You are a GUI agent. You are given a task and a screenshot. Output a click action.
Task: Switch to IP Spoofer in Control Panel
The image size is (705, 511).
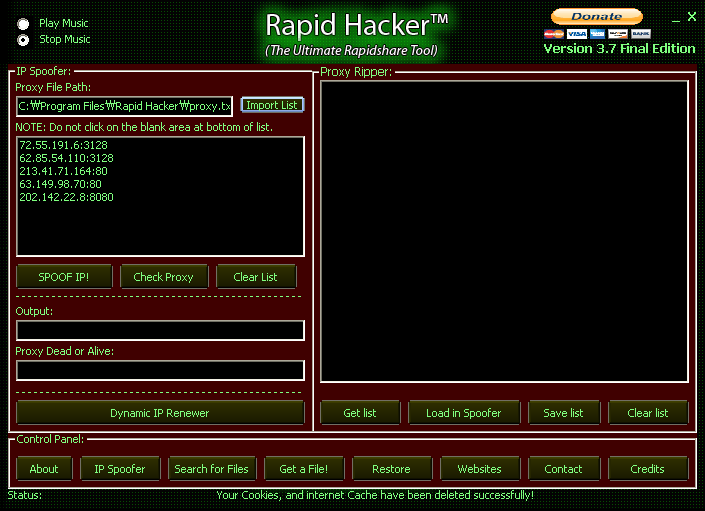click(x=120, y=469)
